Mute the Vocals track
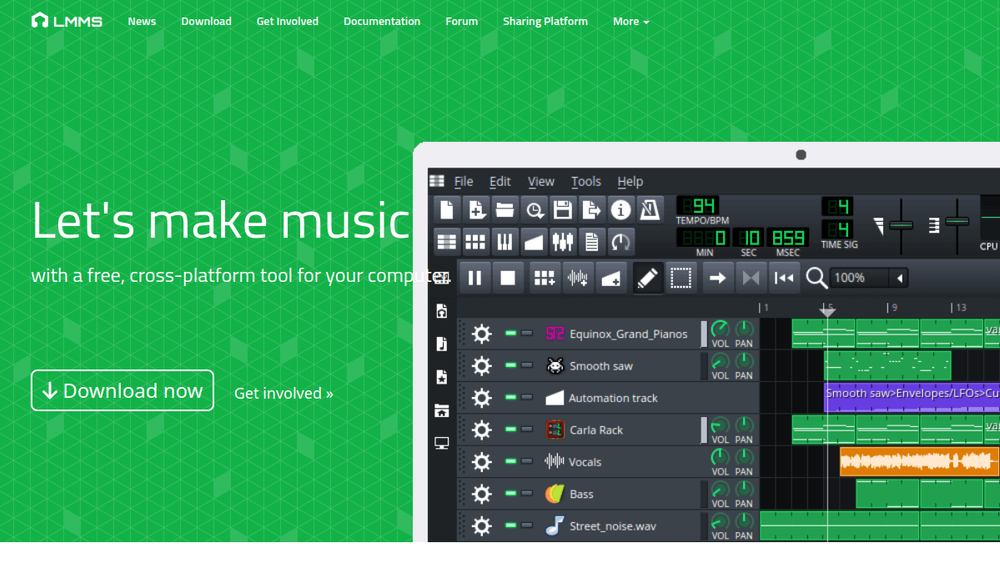The image size is (1000, 563). point(511,461)
